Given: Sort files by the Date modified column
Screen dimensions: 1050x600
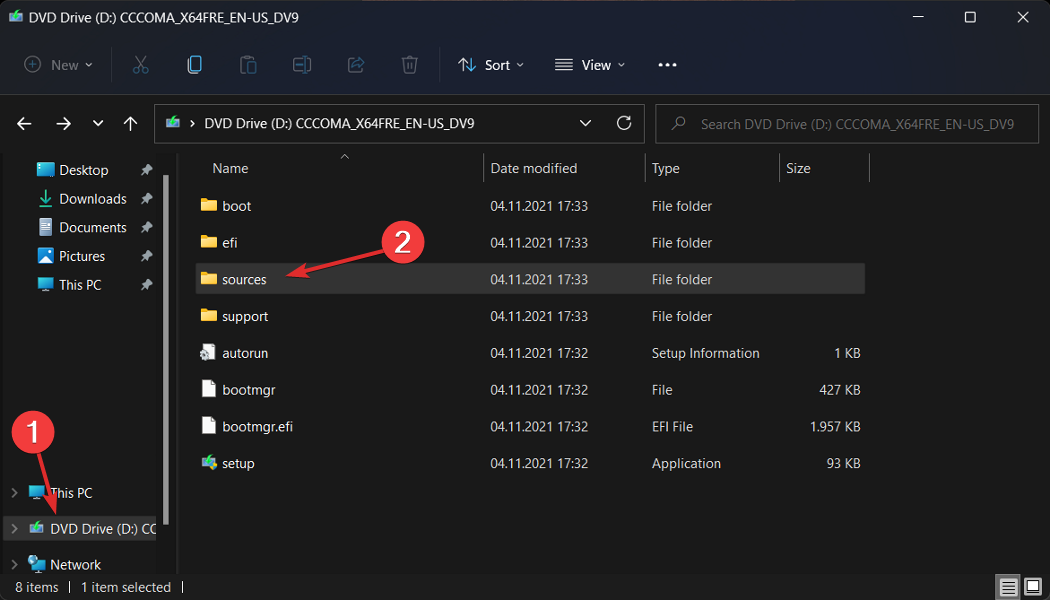Looking at the screenshot, I should 526,168.
